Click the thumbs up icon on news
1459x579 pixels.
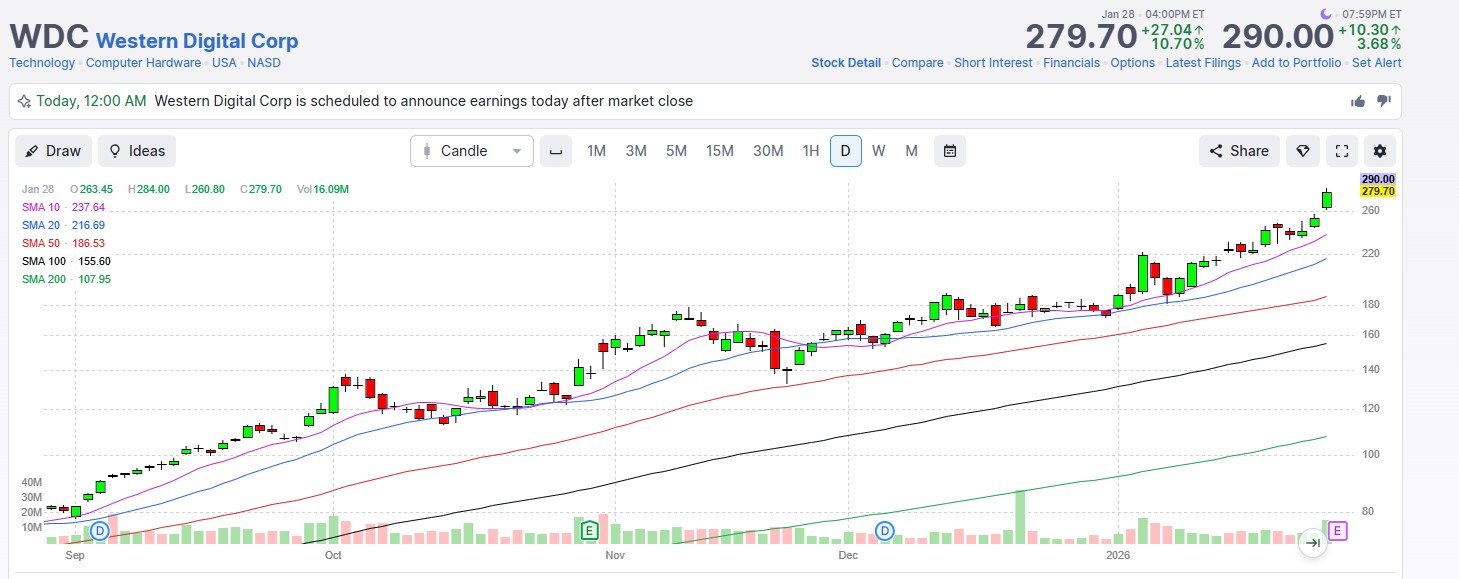(1358, 101)
